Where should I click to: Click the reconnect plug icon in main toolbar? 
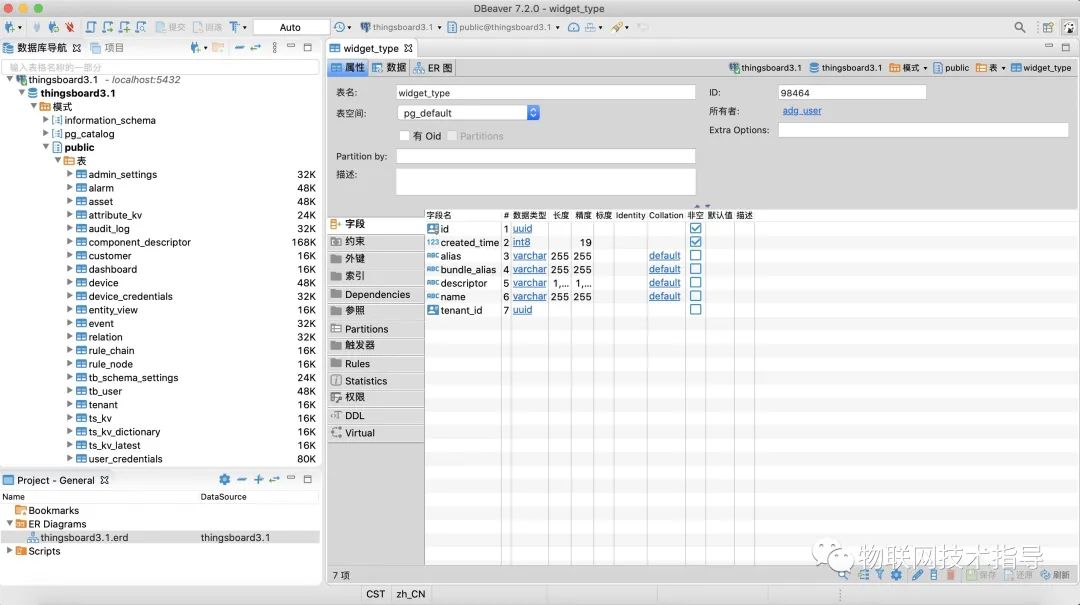[x=53, y=28]
